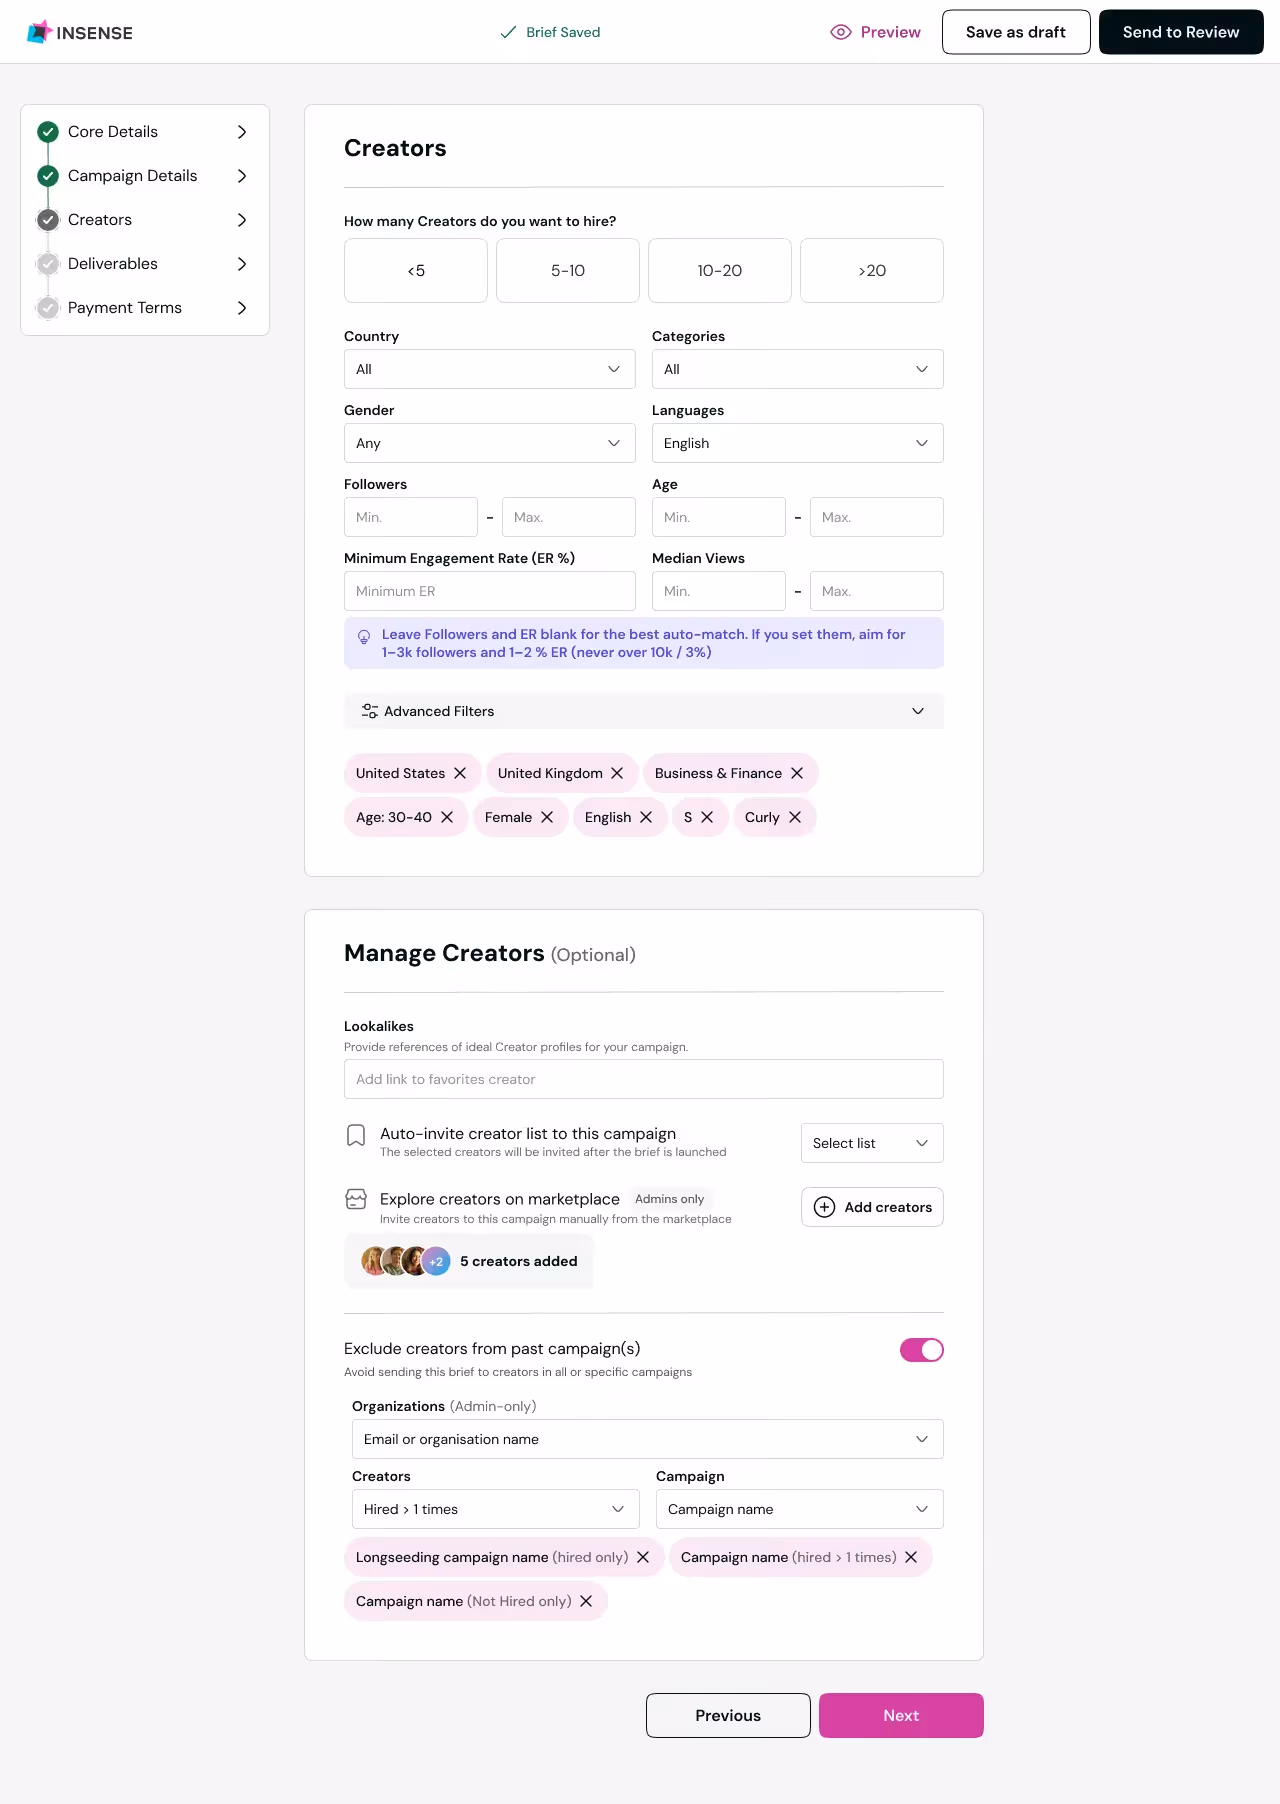Remove the Business & Finance chip
Viewport: 1280px width, 1804px height.
(x=797, y=773)
